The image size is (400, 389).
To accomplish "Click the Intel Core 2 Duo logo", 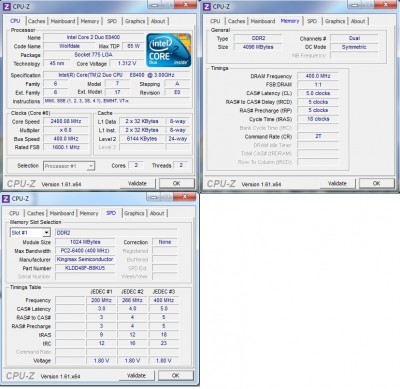I will (168, 50).
